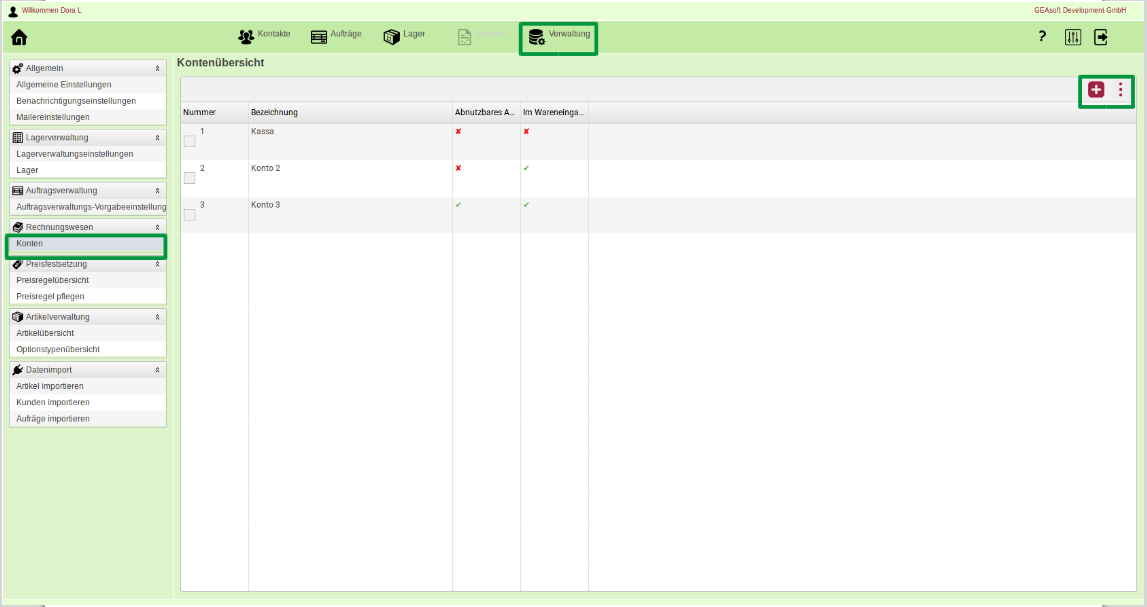The height and width of the screenshot is (607, 1147).
Task: Open the Verwaltung menu
Action: [x=559, y=37]
